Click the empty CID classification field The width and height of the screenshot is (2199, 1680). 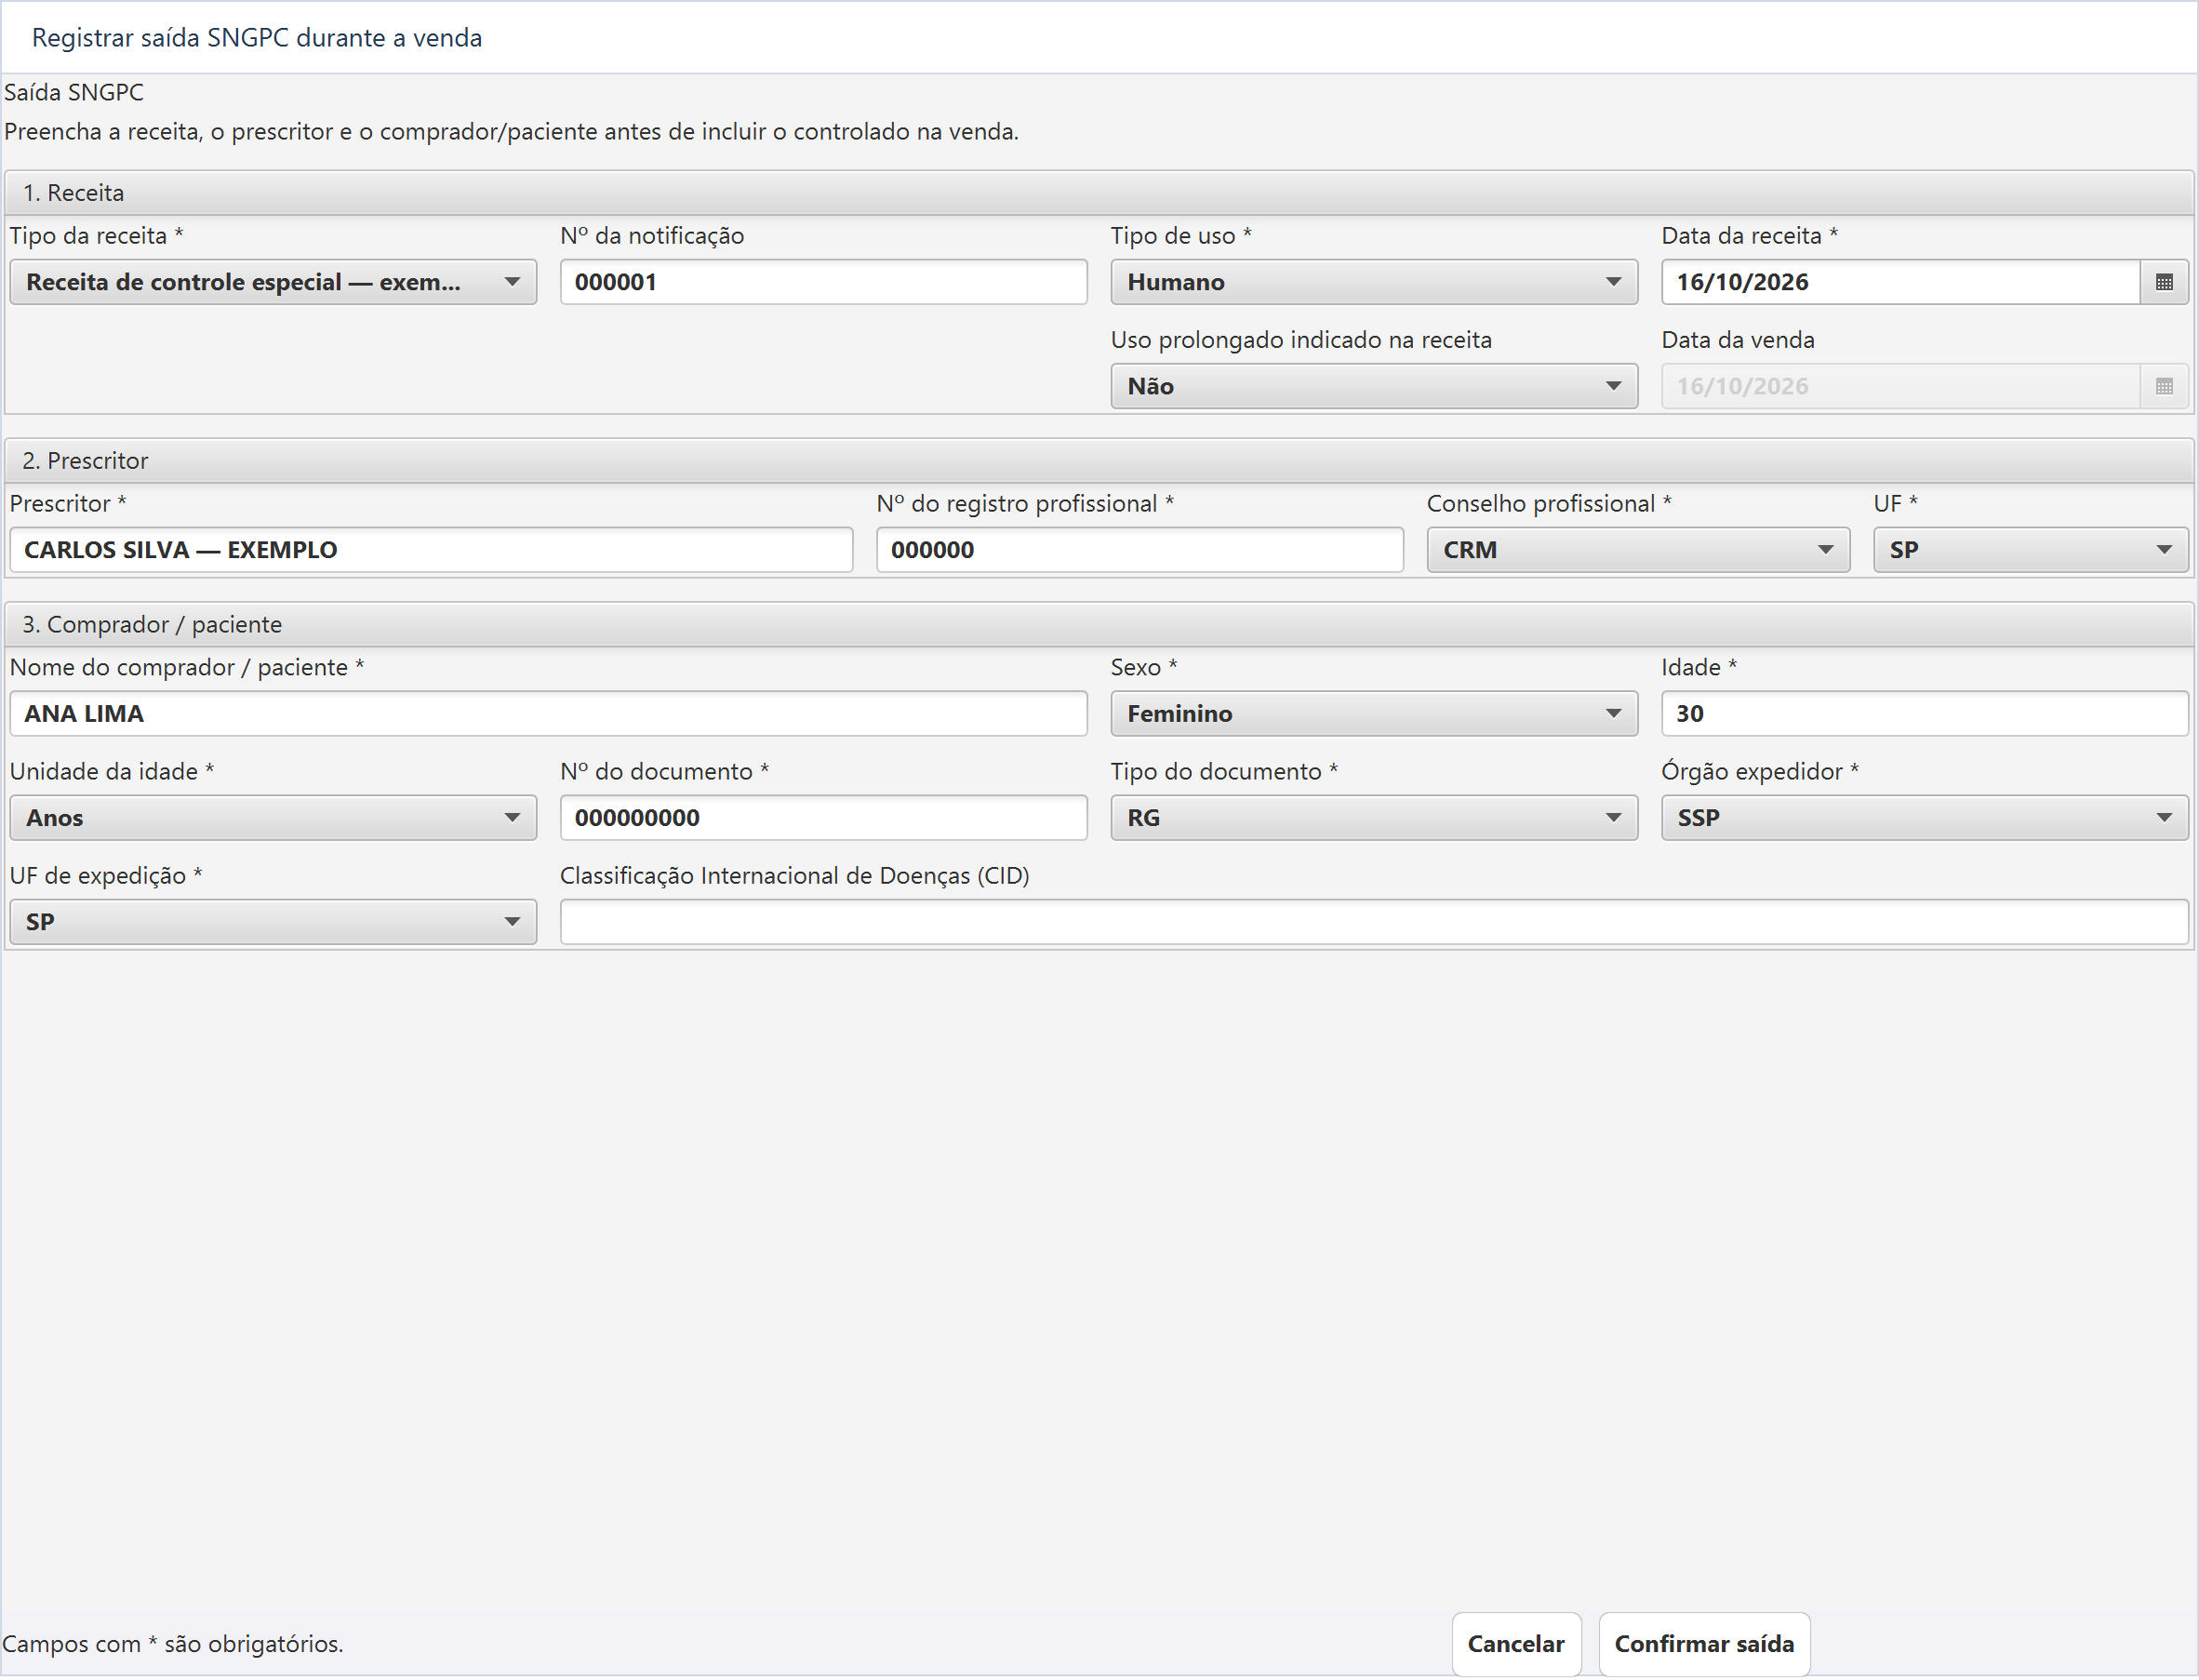coord(1374,922)
